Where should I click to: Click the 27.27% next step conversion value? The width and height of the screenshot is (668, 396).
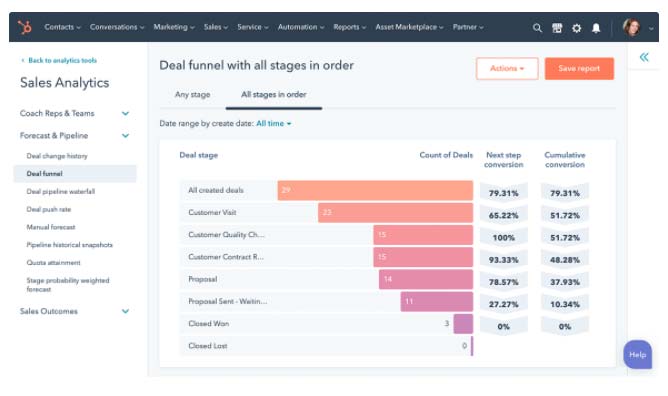tap(504, 304)
